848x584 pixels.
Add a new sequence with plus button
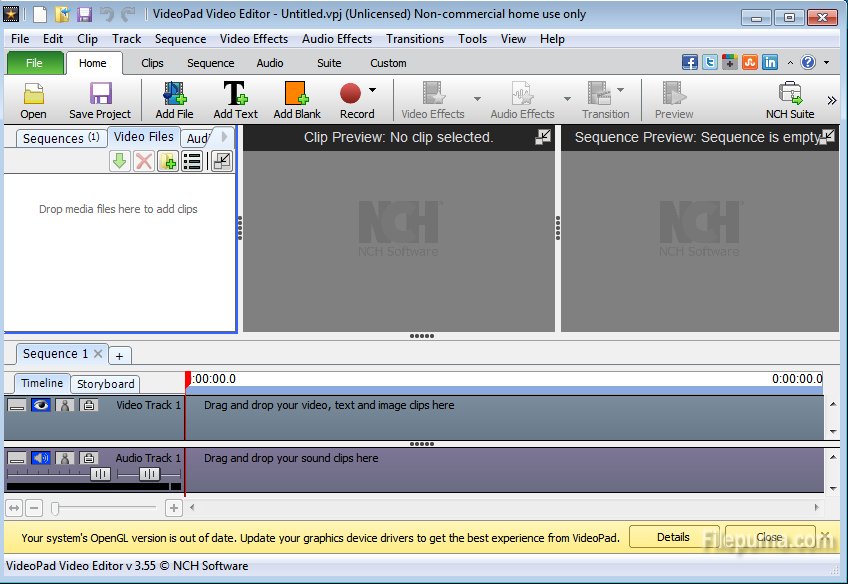tap(119, 356)
